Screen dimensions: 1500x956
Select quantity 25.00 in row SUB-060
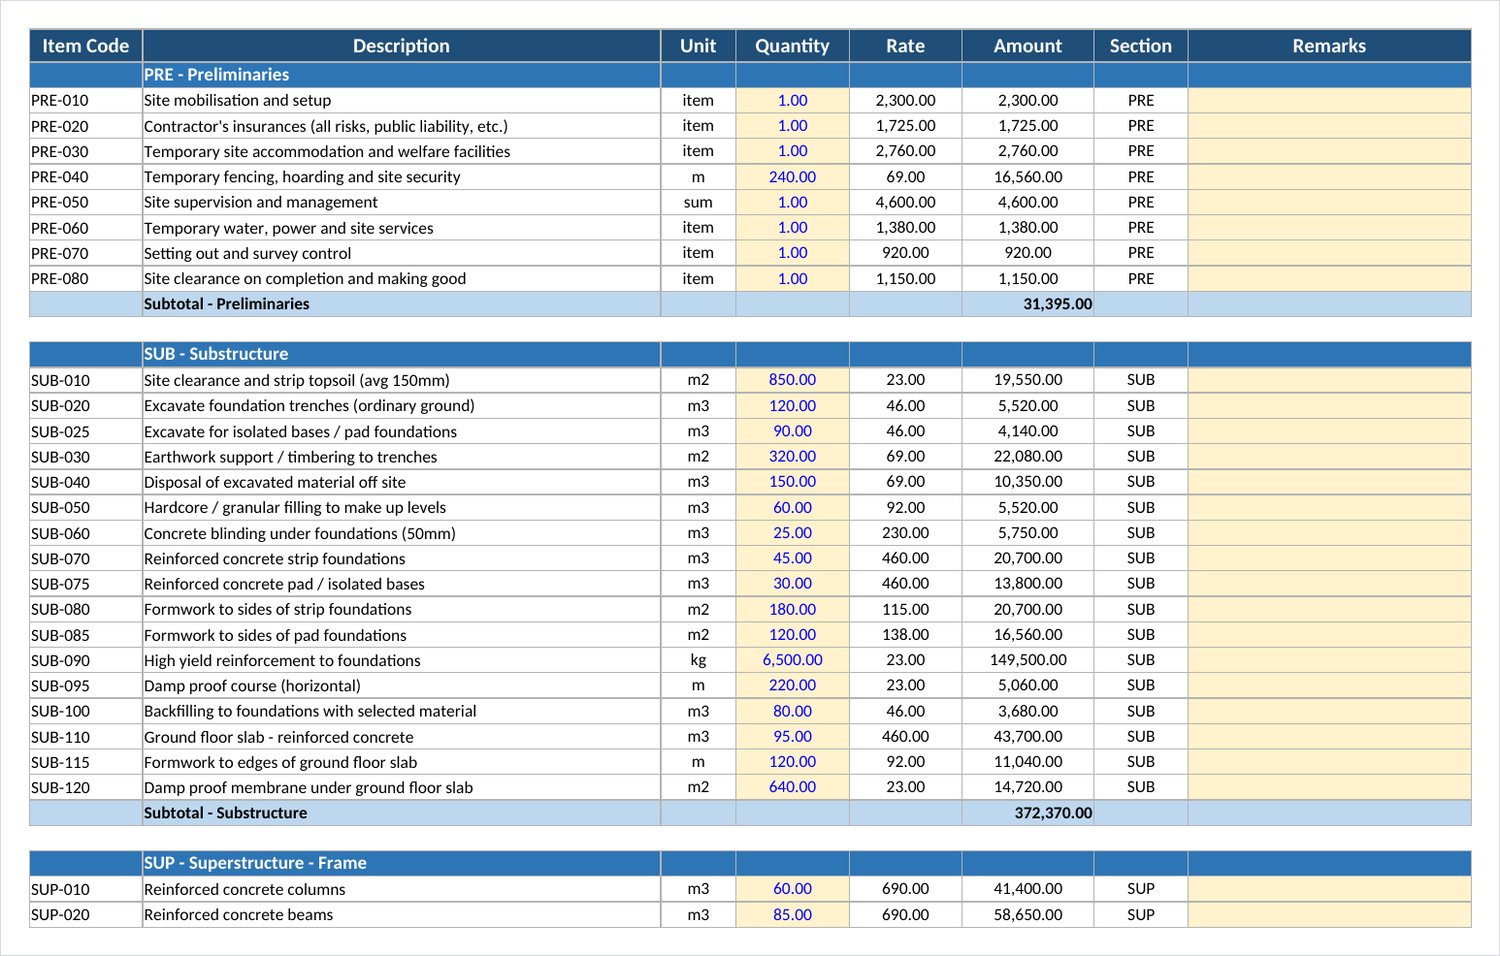792,533
